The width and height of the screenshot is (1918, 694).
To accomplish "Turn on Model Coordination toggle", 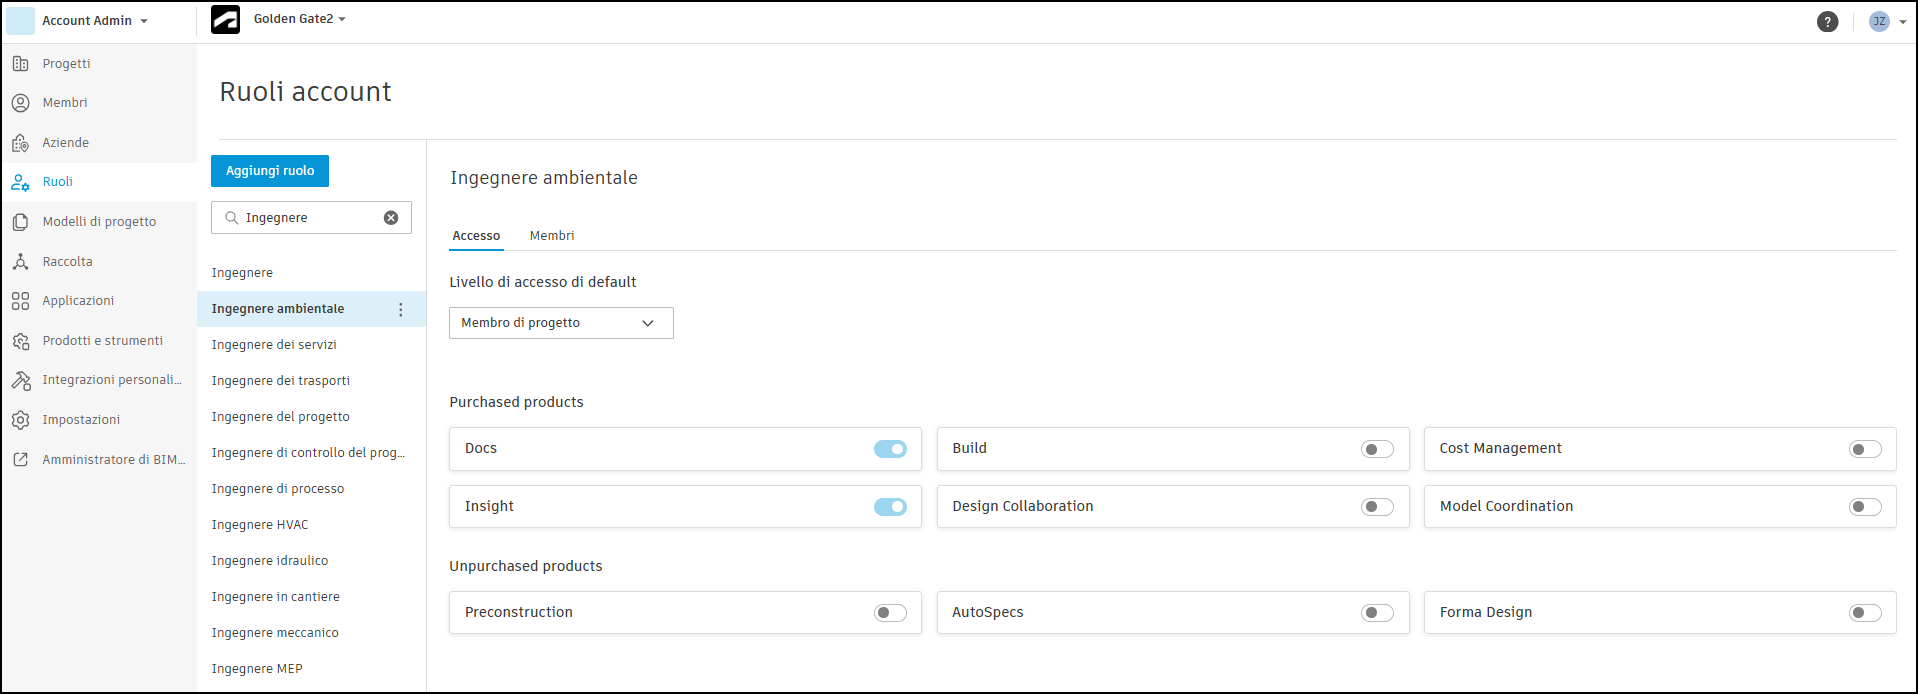I will click(1865, 507).
